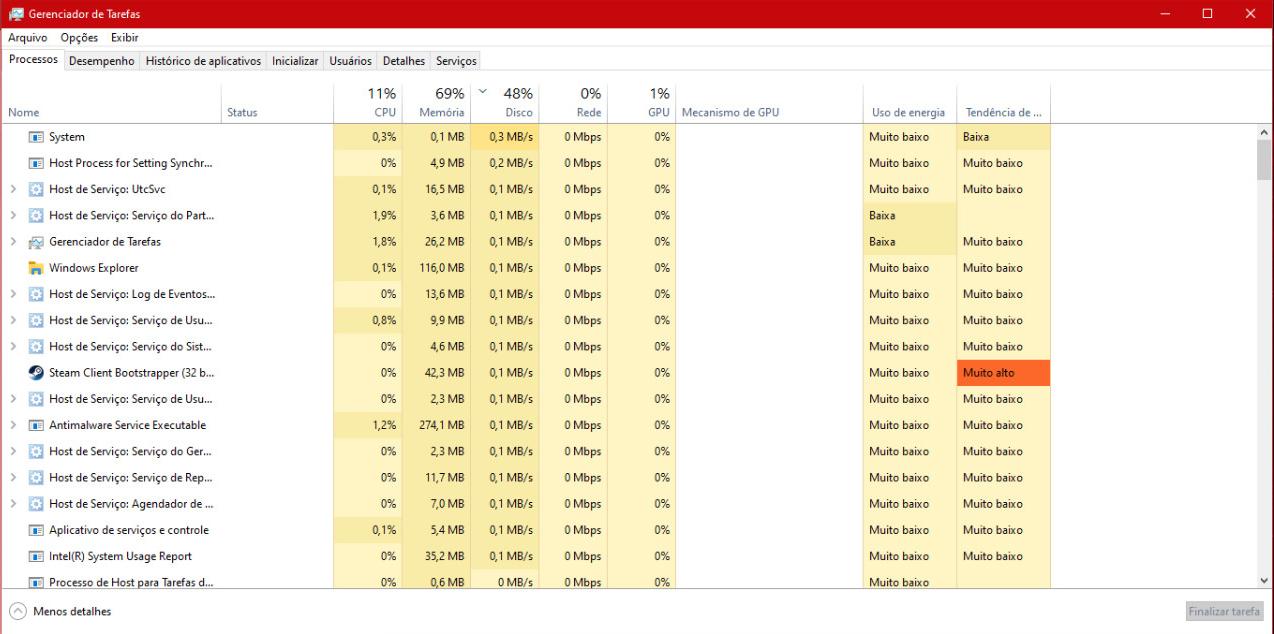Expand Host de Serviço: Log de Eventos
Viewport: 1274px width, 634px height.
click(13, 294)
